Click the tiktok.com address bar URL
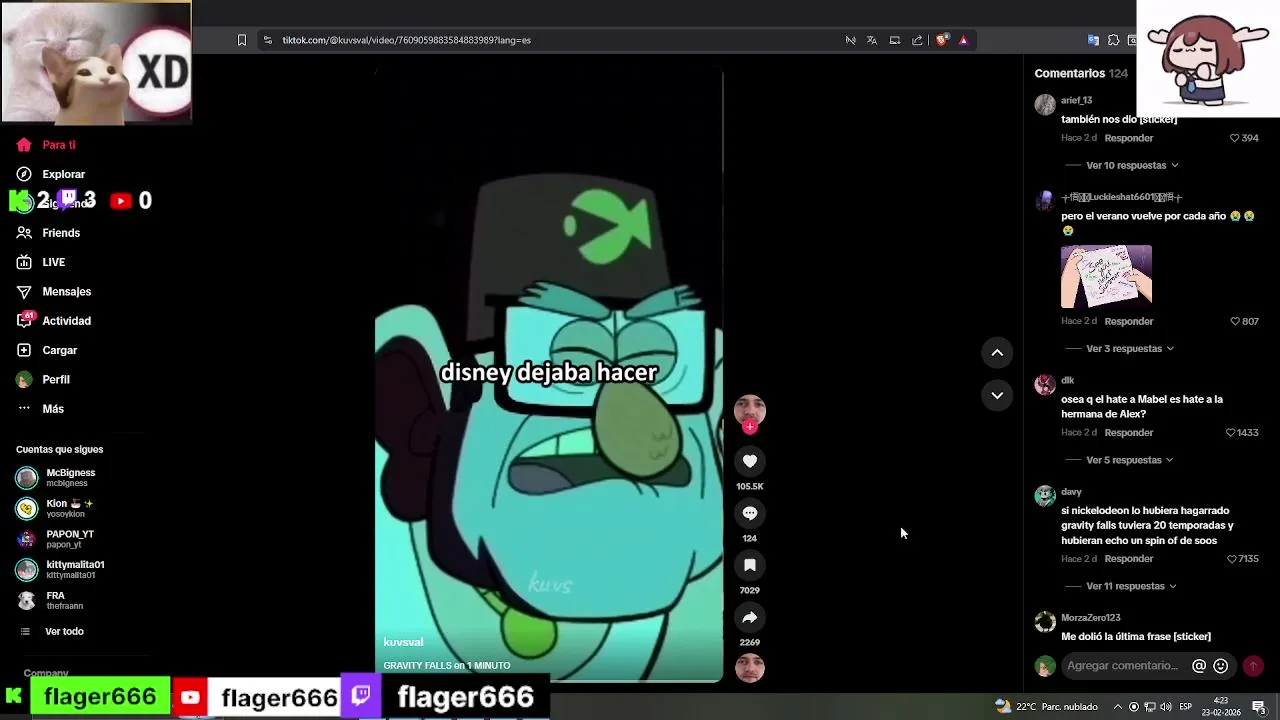This screenshot has height=720, width=1280. tap(406, 40)
